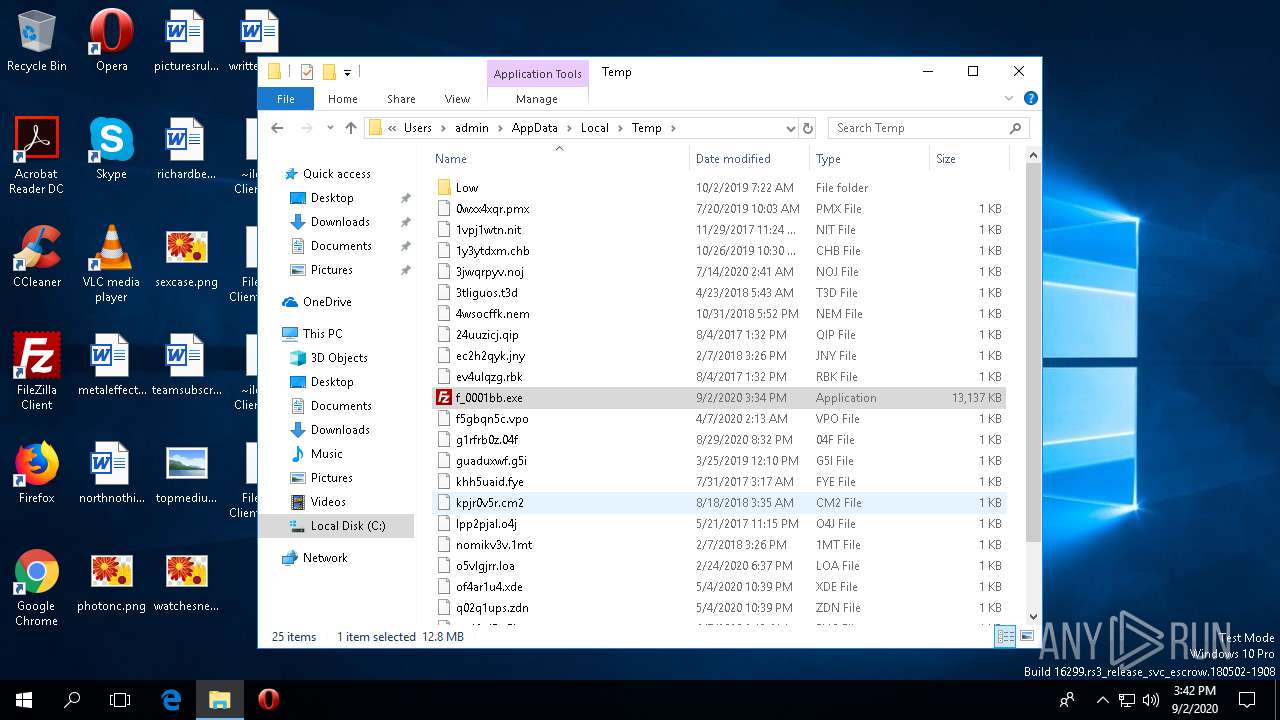The width and height of the screenshot is (1280, 720).
Task: Click the Properties quick access toolbar icon
Action: point(307,72)
